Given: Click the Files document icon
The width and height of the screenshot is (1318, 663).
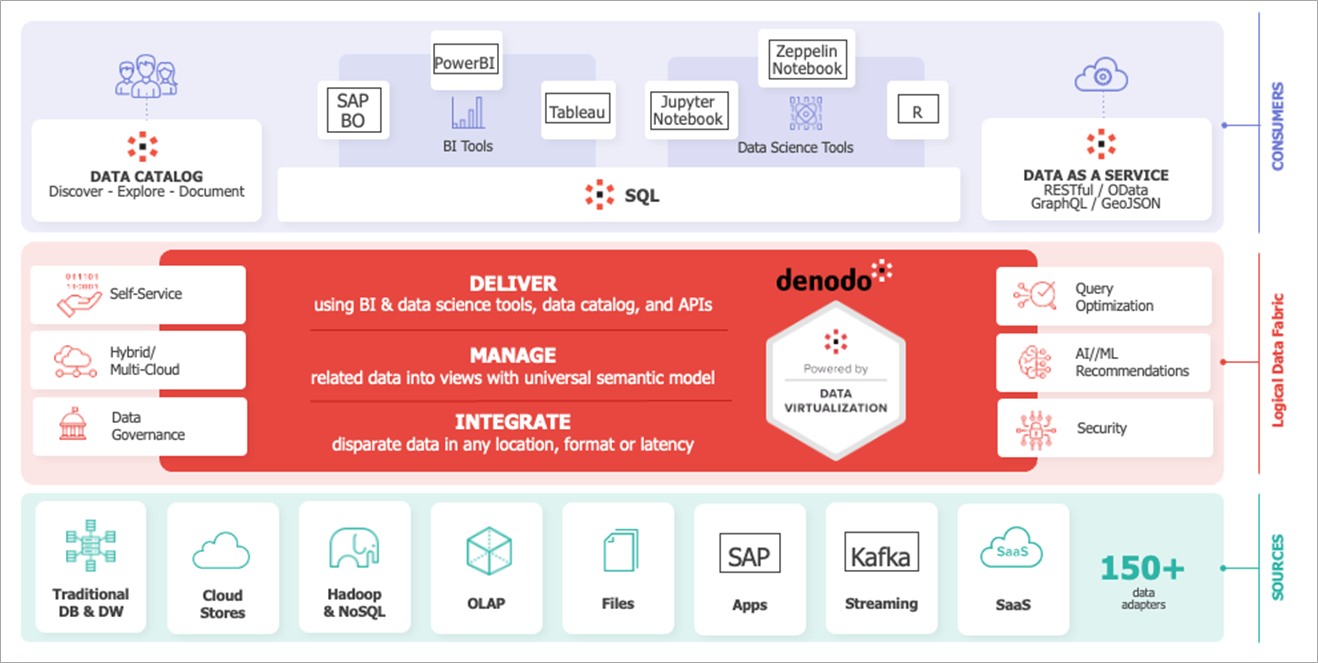Looking at the screenshot, I should pos(619,550).
